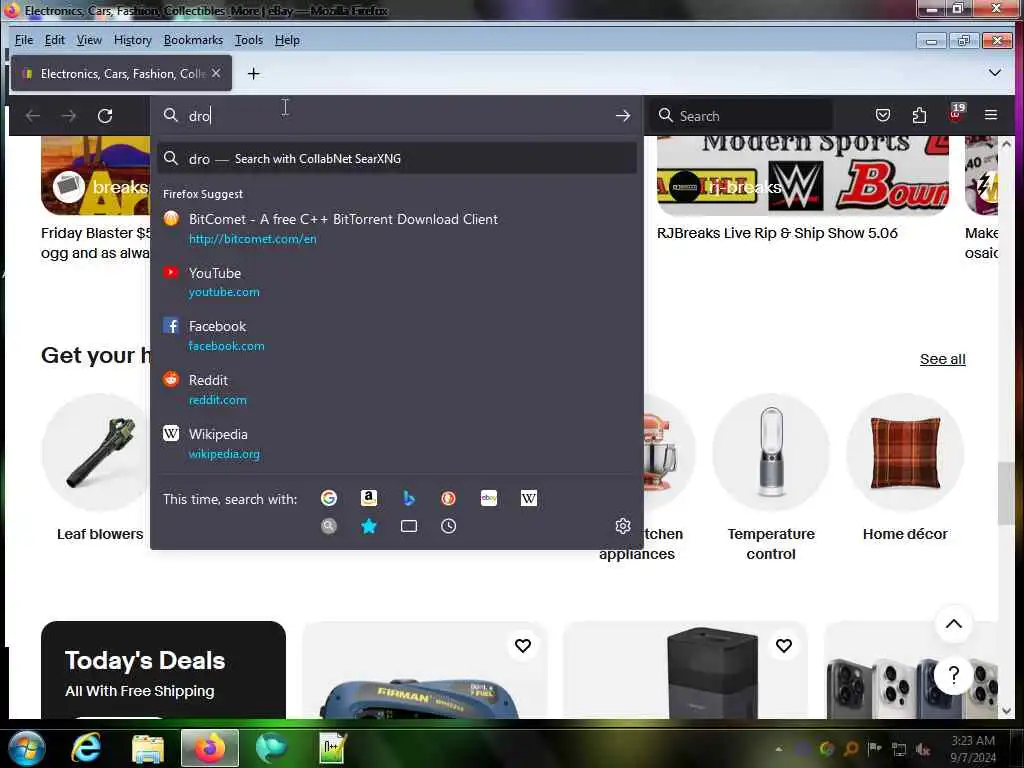Image resolution: width=1024 pixels, height=768 pixels.
Task: Open the Home décor category
Action: (x=904, y=468)
